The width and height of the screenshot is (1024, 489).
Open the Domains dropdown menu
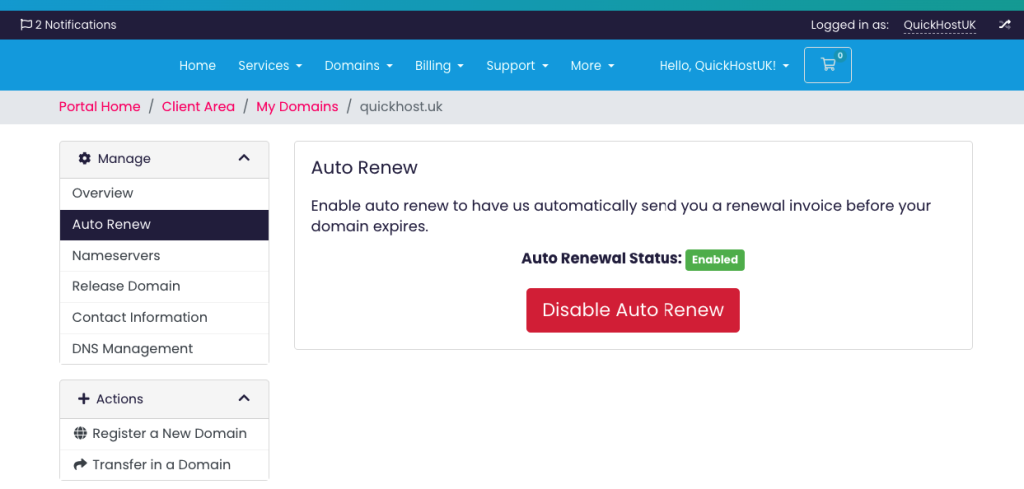[359, 65]
